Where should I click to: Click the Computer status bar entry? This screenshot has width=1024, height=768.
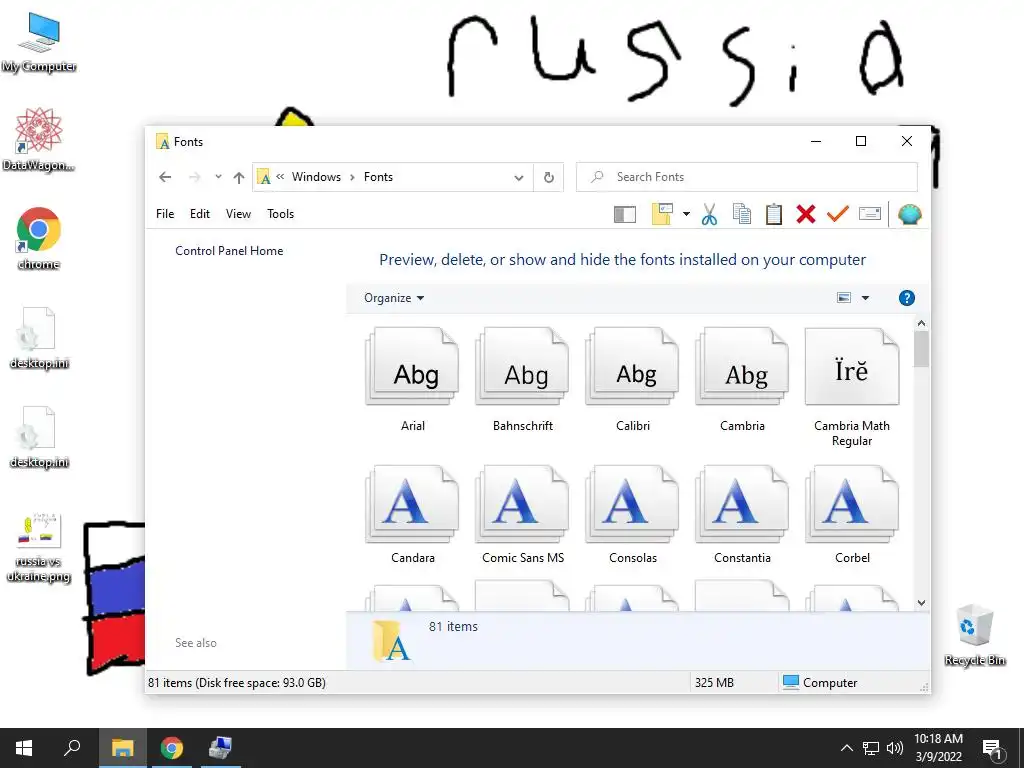(x=820, y=682)
